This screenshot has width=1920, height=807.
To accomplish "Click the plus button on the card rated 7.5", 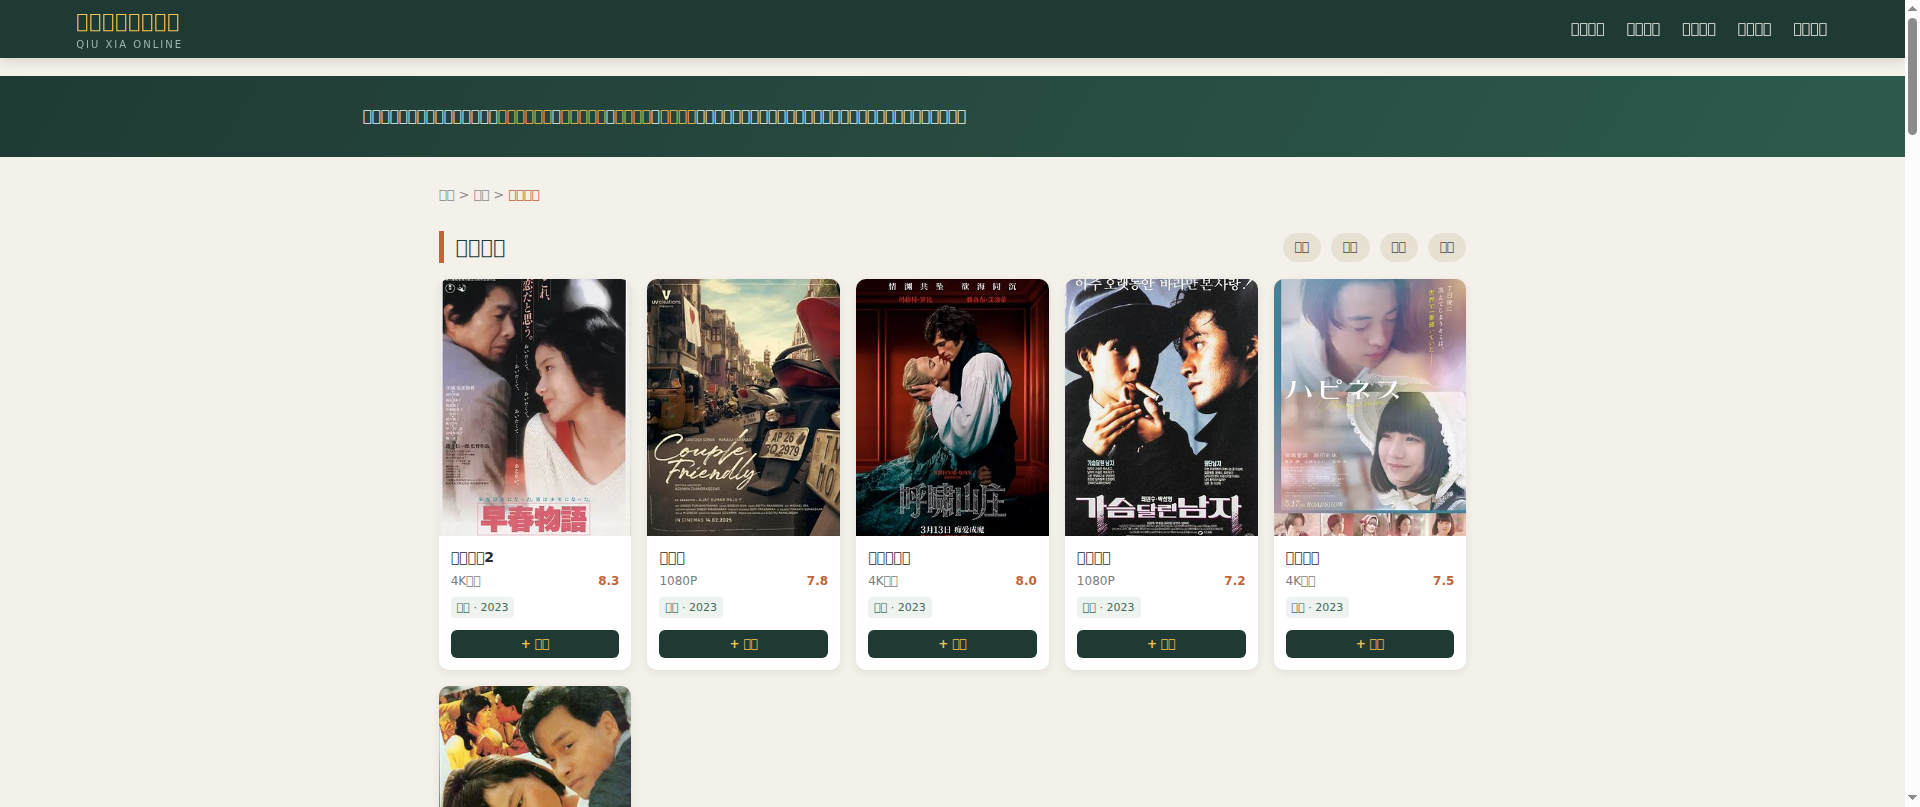I will point(1370,644).
